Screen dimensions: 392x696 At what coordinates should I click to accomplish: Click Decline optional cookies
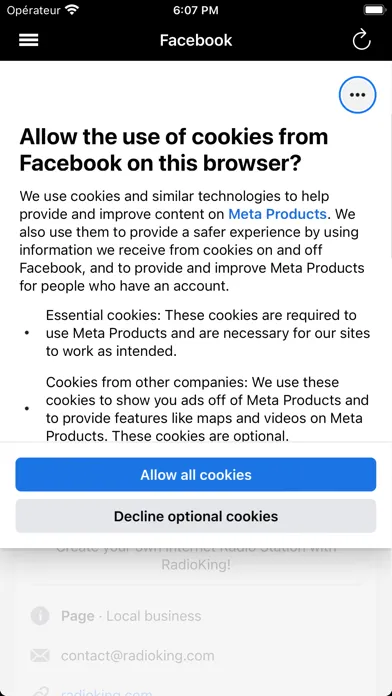point(196,516)
